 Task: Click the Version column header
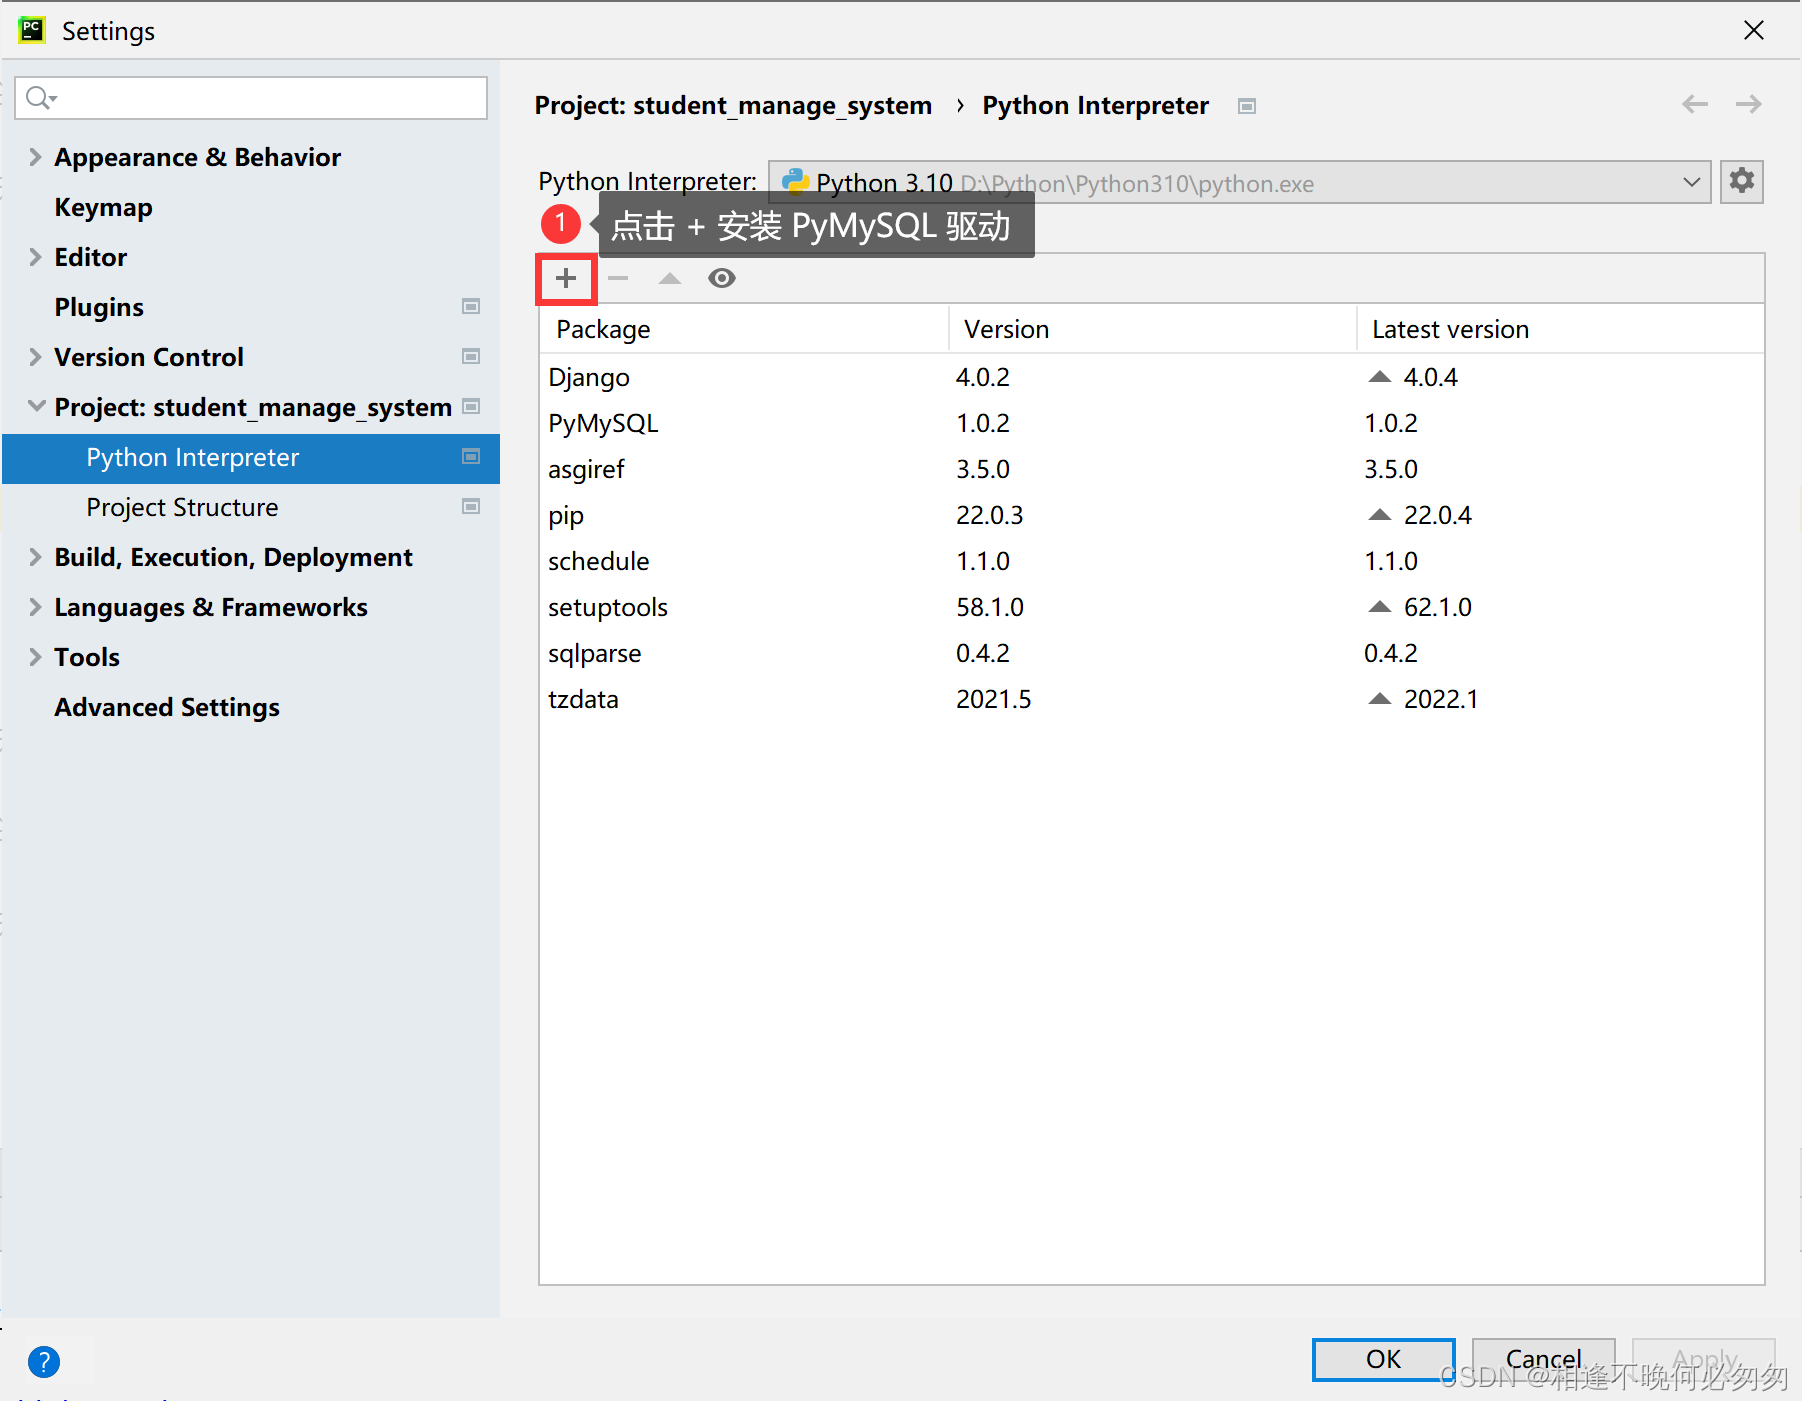point(1152,329)
